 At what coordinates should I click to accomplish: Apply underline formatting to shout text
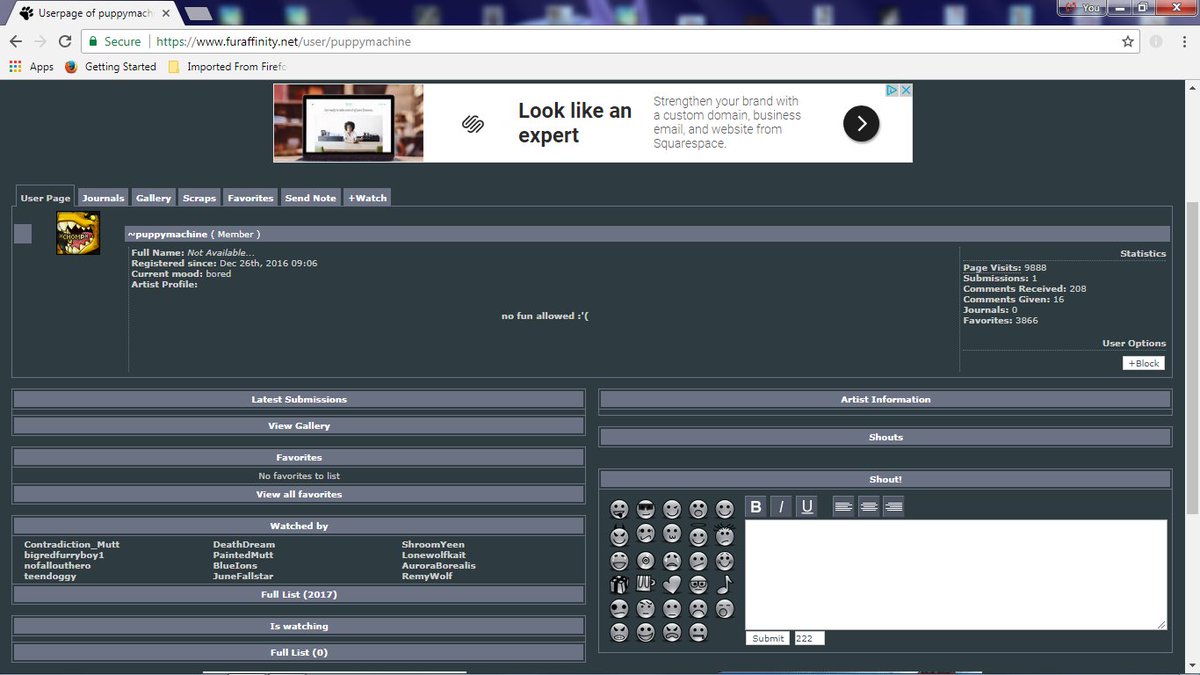tap(807, 506)
